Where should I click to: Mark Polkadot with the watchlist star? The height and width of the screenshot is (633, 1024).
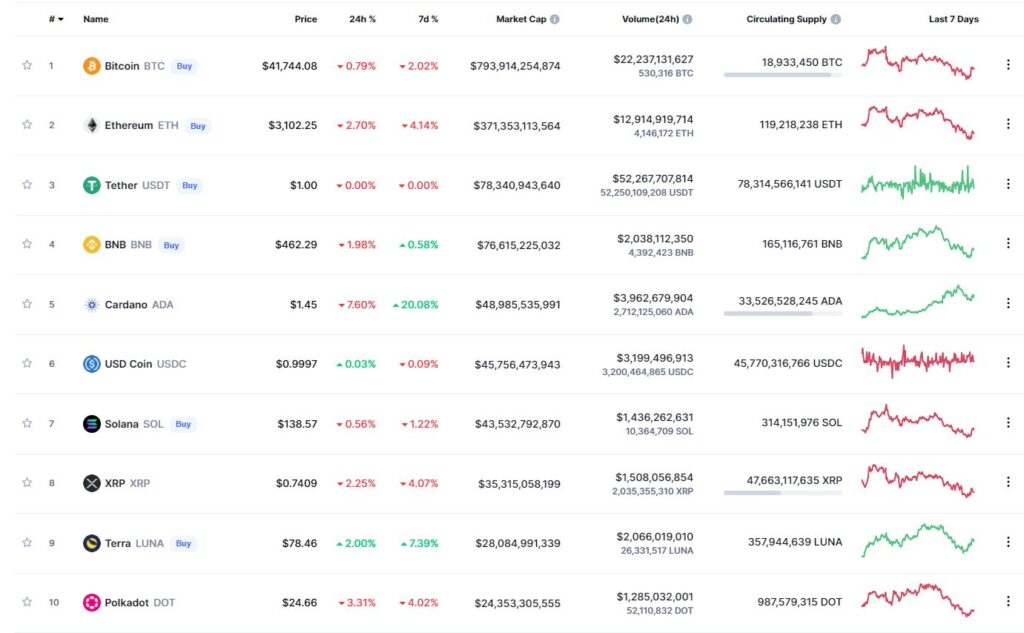[x=27, y=602]
